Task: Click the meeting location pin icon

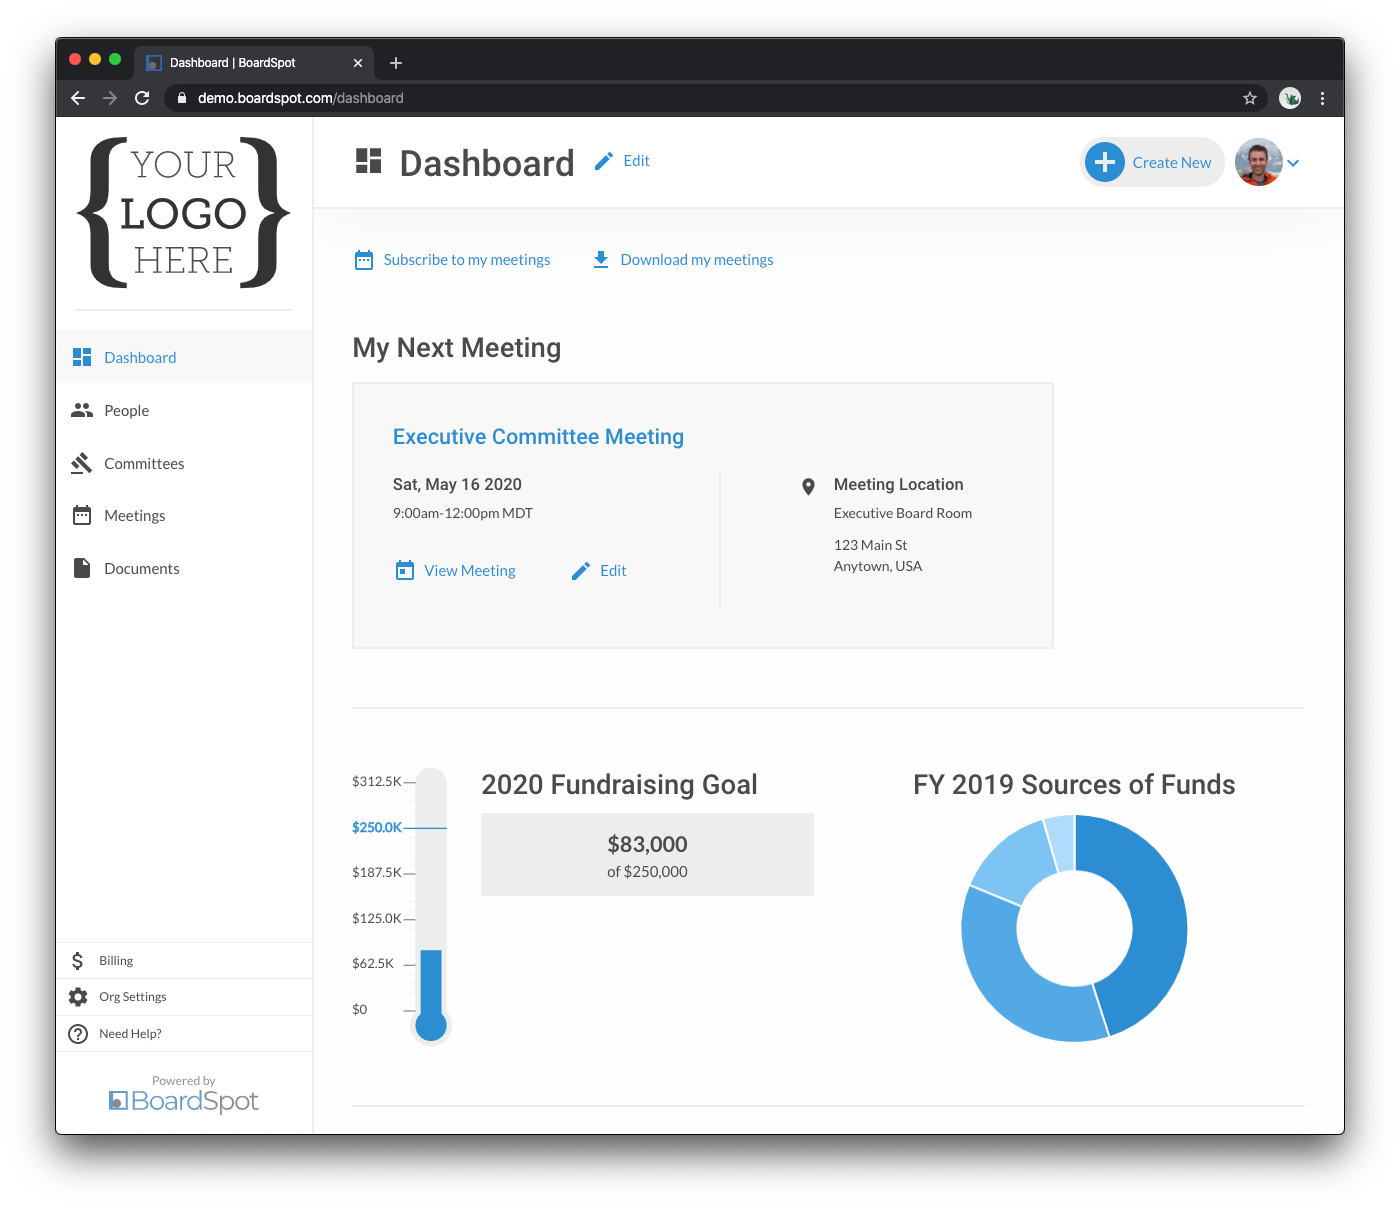Action: click(808, 487)
